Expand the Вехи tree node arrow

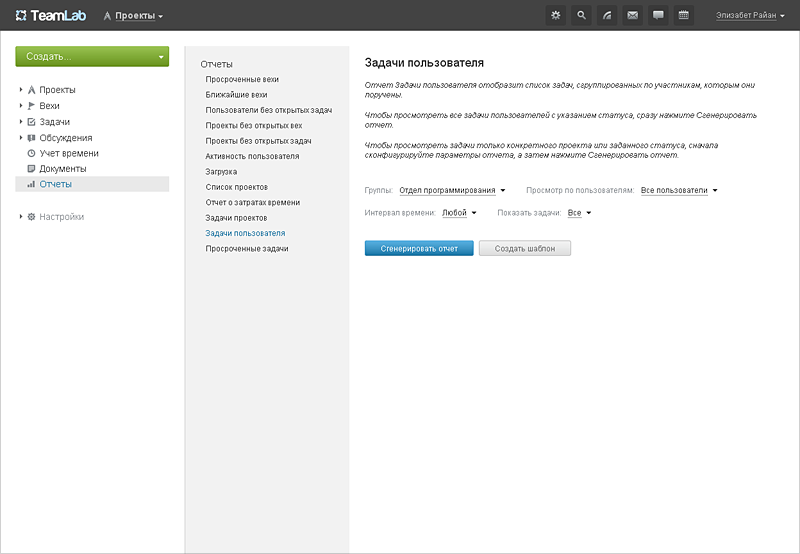(21, 106)
